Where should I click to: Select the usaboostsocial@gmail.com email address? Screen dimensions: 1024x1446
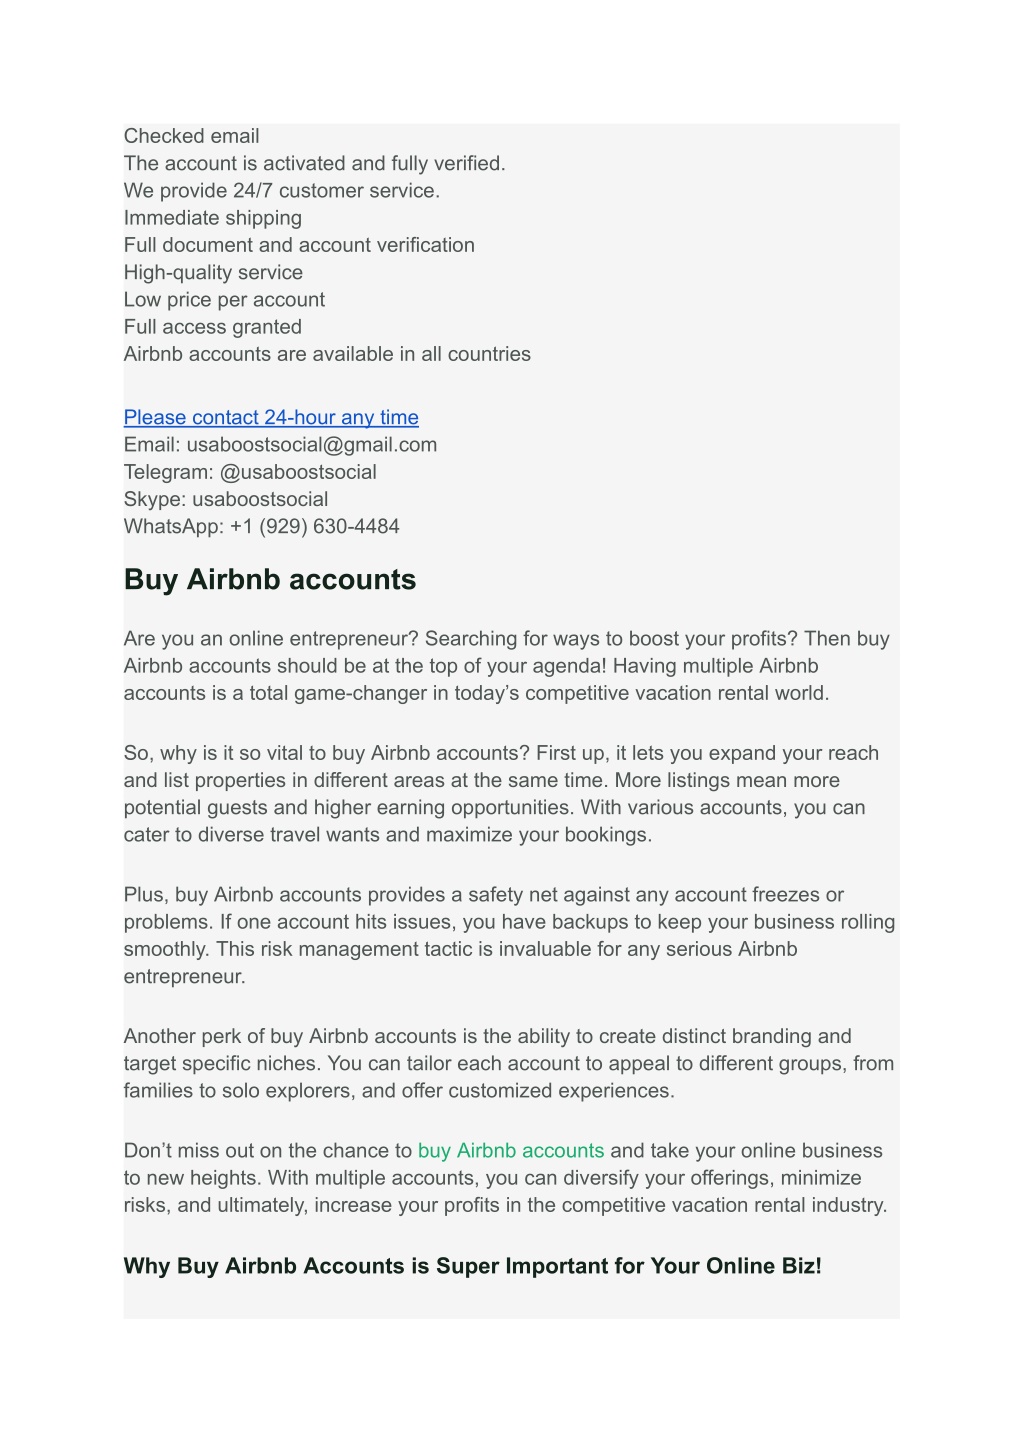(x=312, y=444)
